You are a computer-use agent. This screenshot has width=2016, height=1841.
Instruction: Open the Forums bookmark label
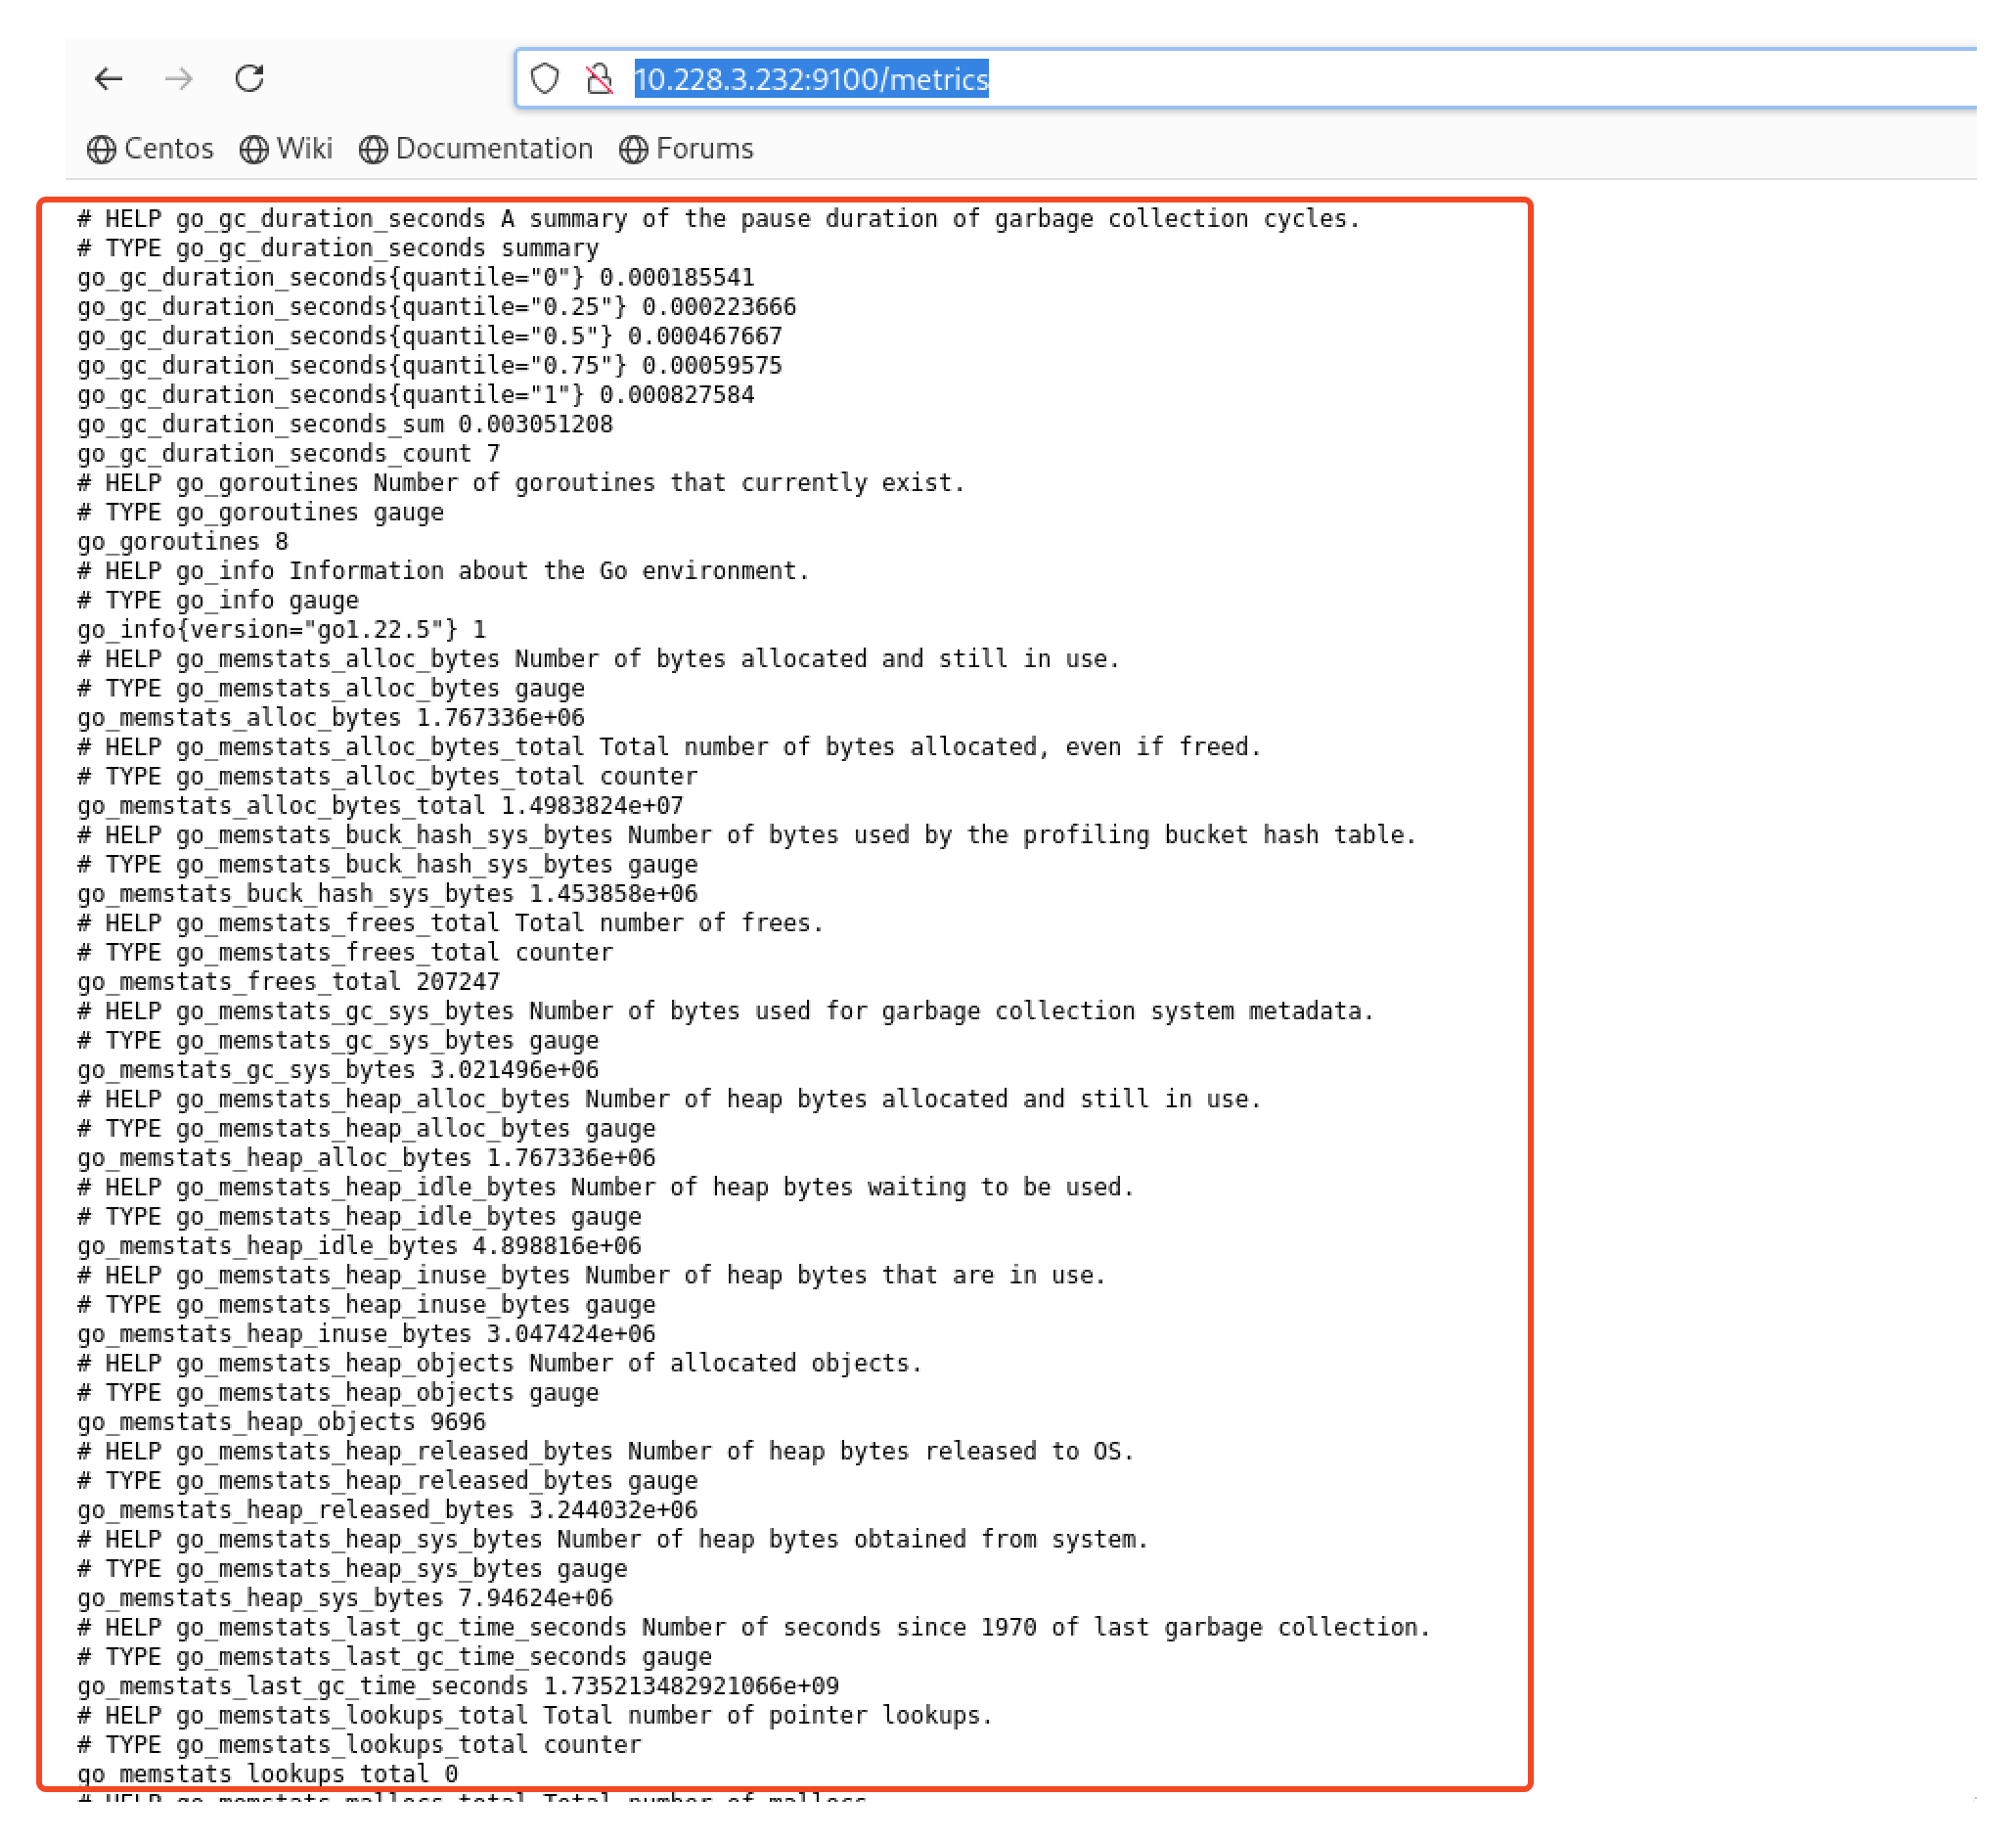tap(705, 149)
